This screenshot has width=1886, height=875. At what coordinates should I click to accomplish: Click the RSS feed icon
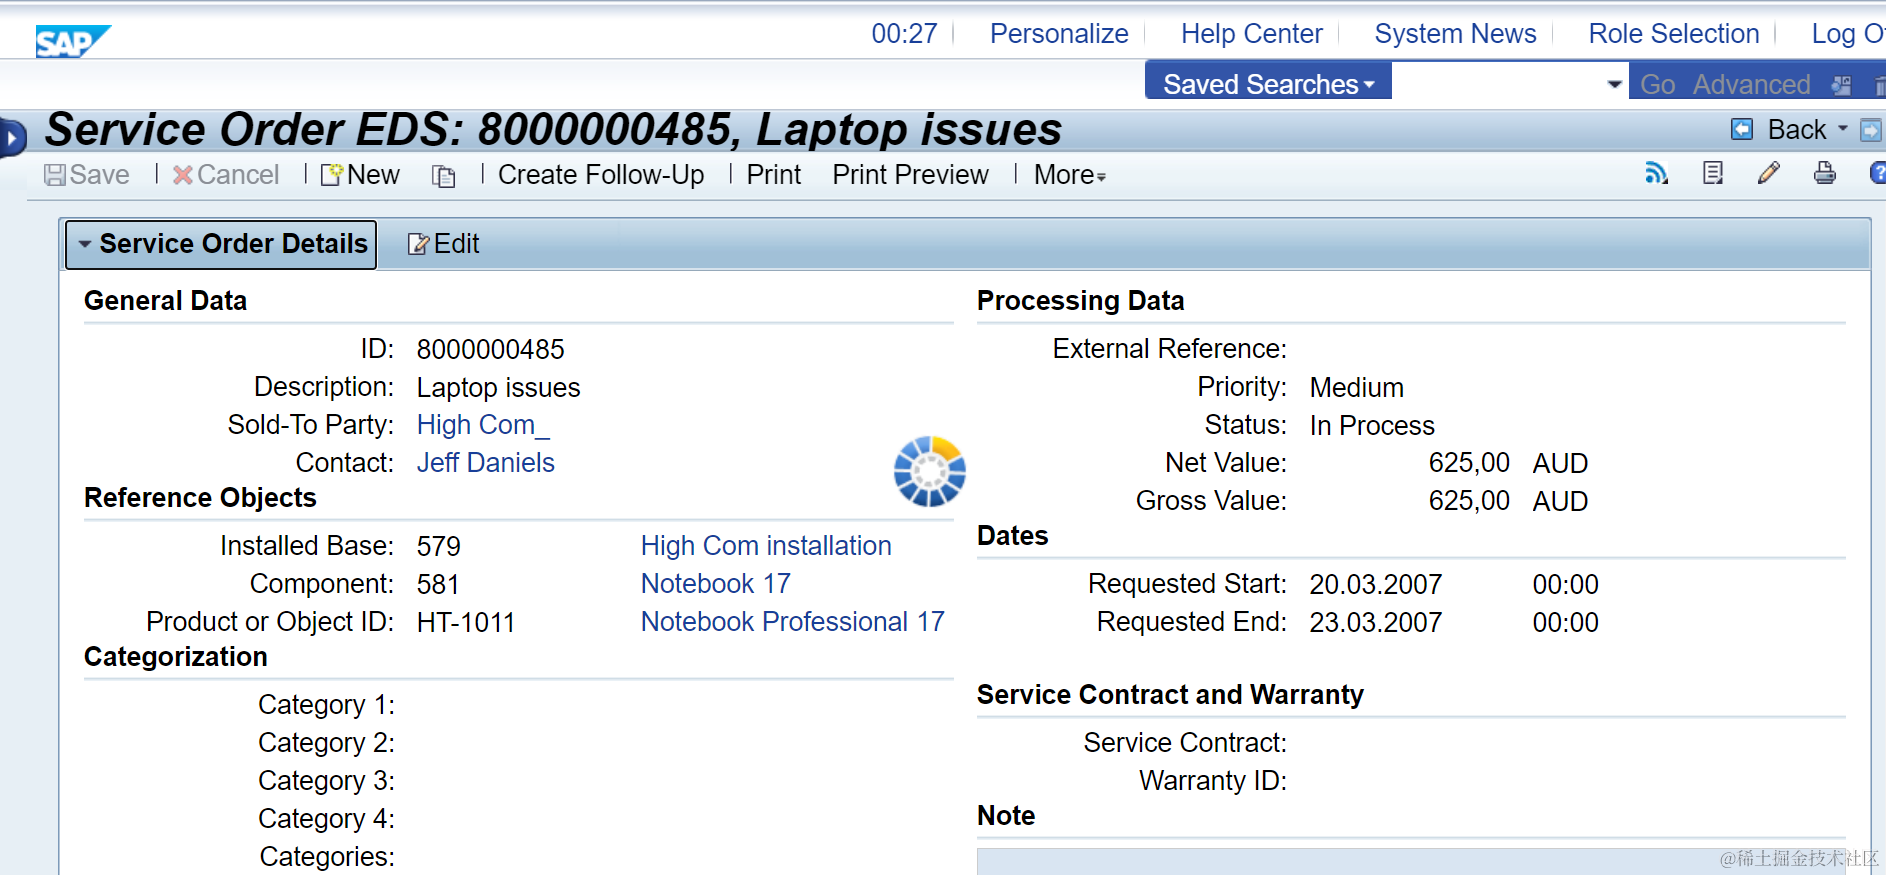point(1656,173)
